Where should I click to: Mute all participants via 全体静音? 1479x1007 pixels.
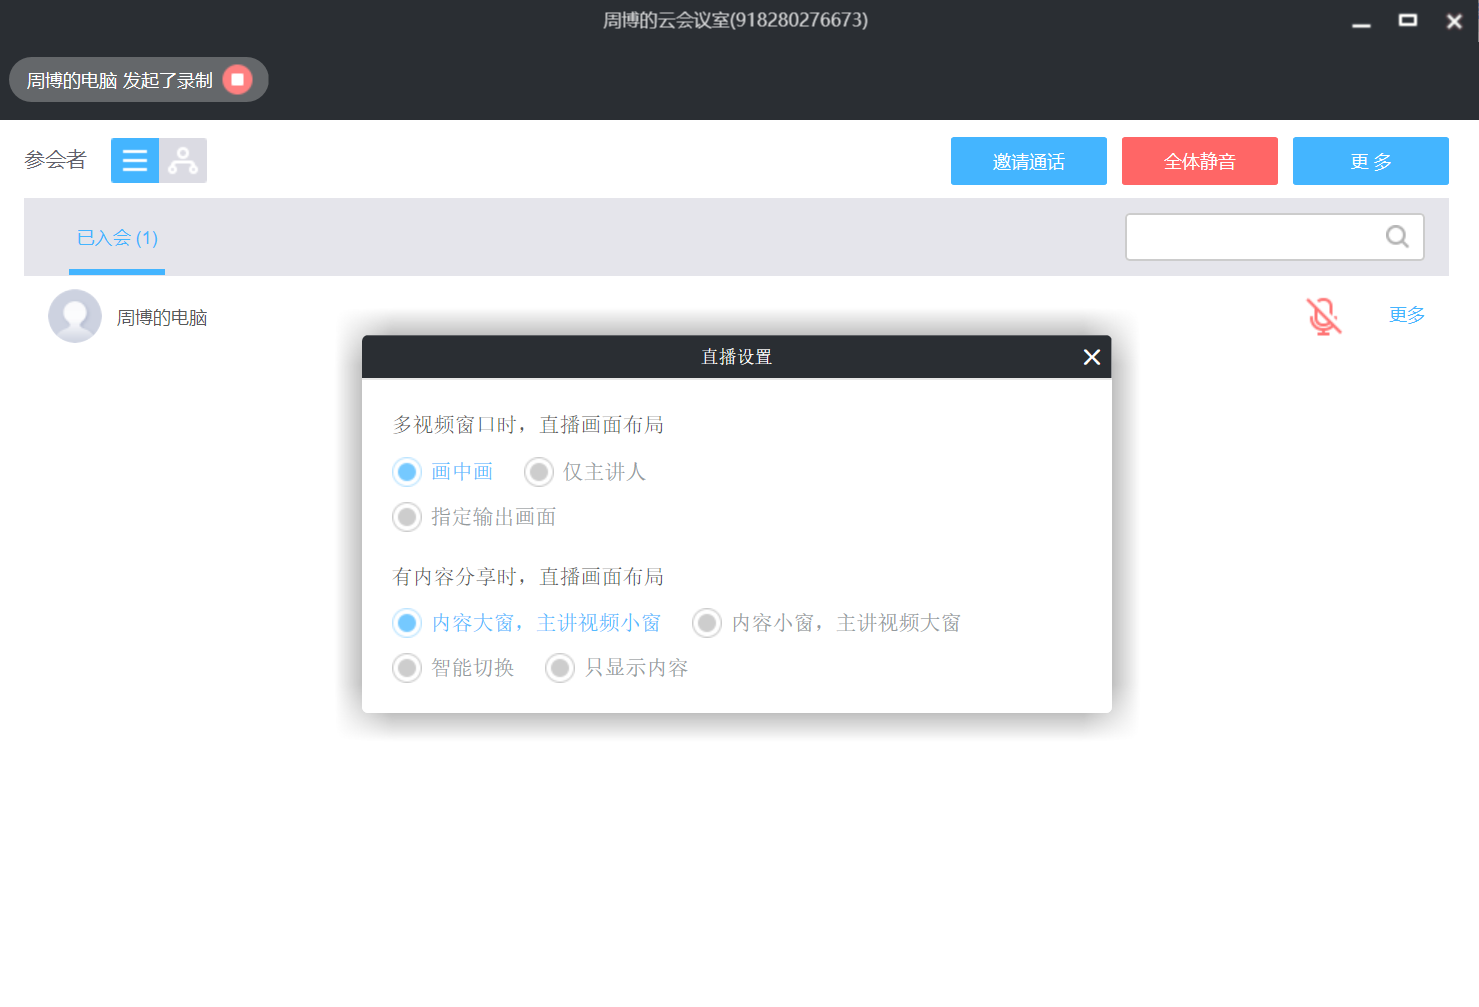(x=1199, y=160)
